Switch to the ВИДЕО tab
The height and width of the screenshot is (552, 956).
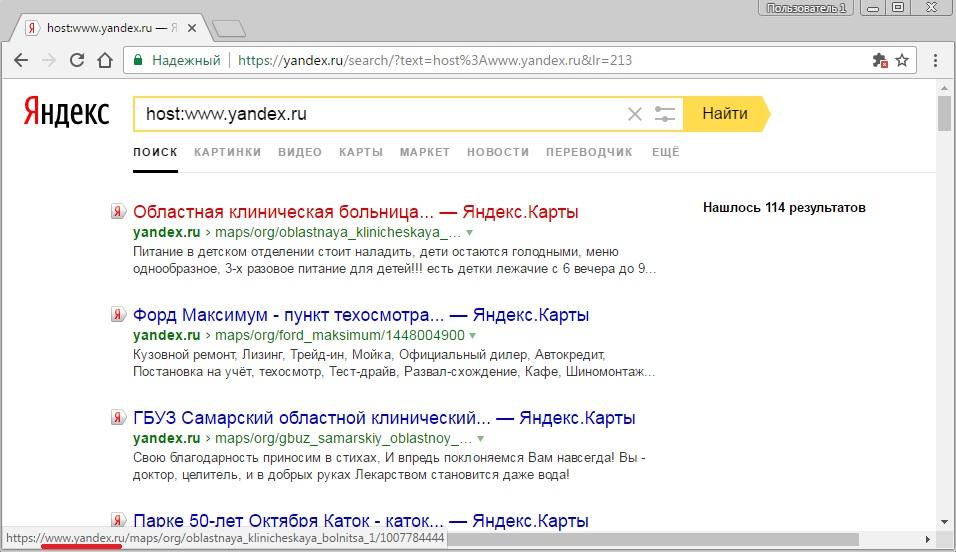tap(300, 152)
